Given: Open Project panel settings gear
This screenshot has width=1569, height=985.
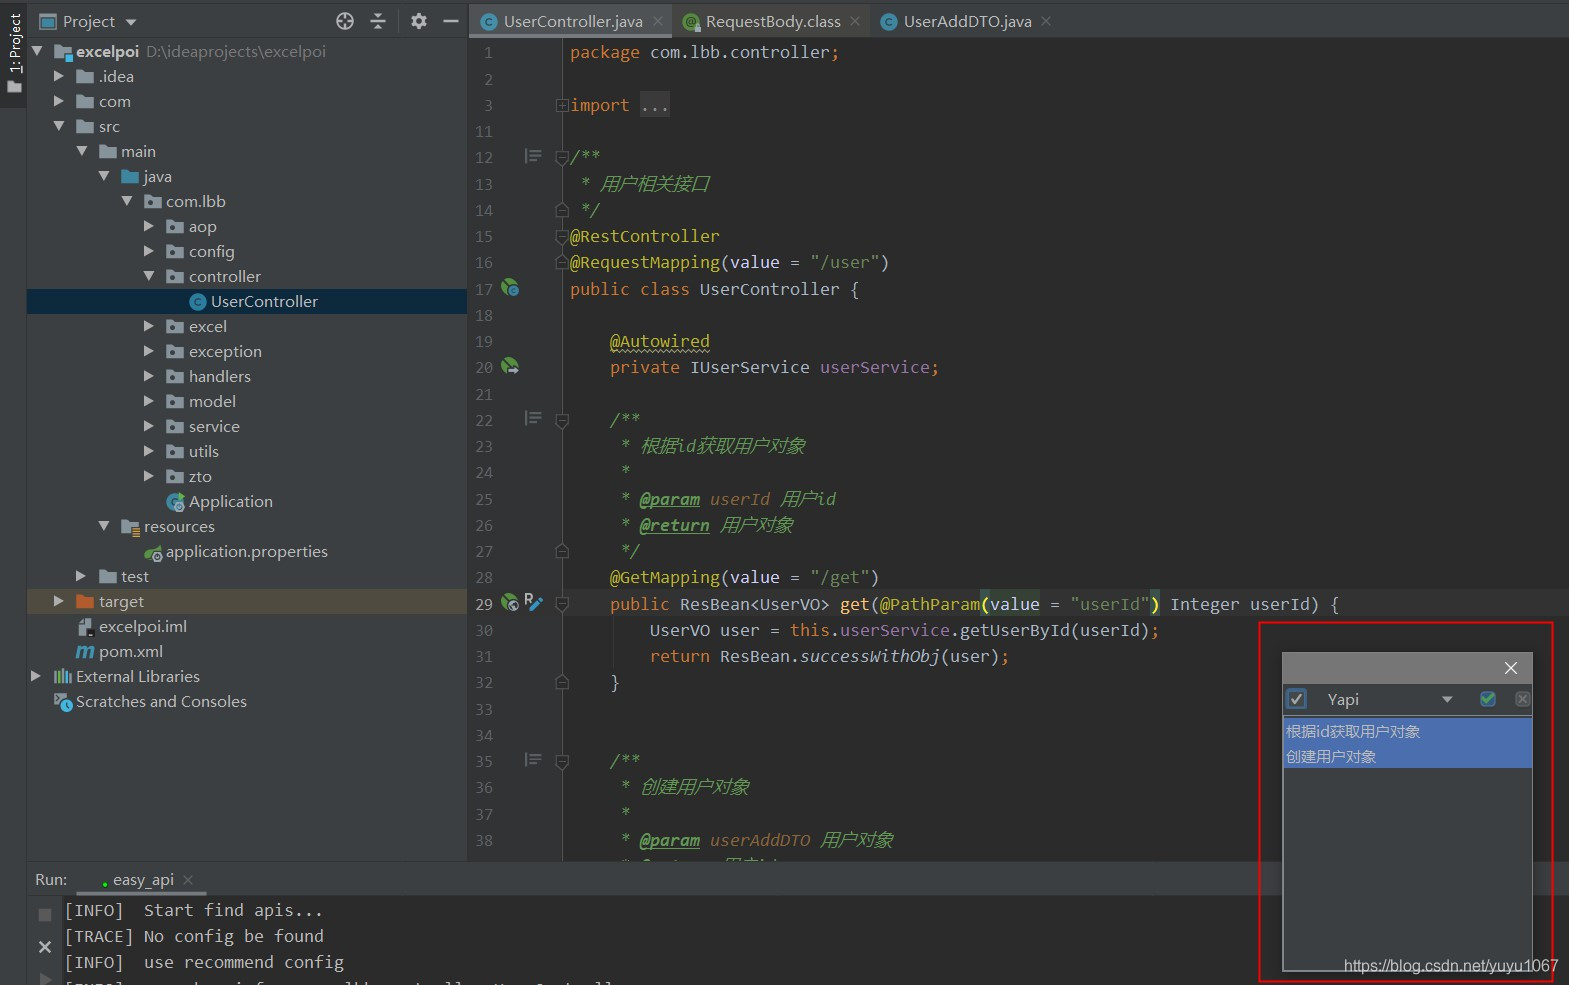Looking at the screenshot, I should pyautogui.click(x=419, y=21).
